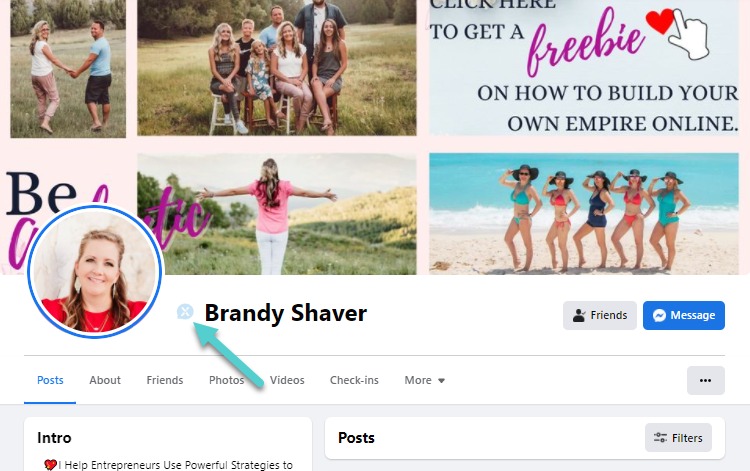Viewport: 750px width, 471px height.
Task: Click the beach group photo in cover
Action: pos(584,214)
